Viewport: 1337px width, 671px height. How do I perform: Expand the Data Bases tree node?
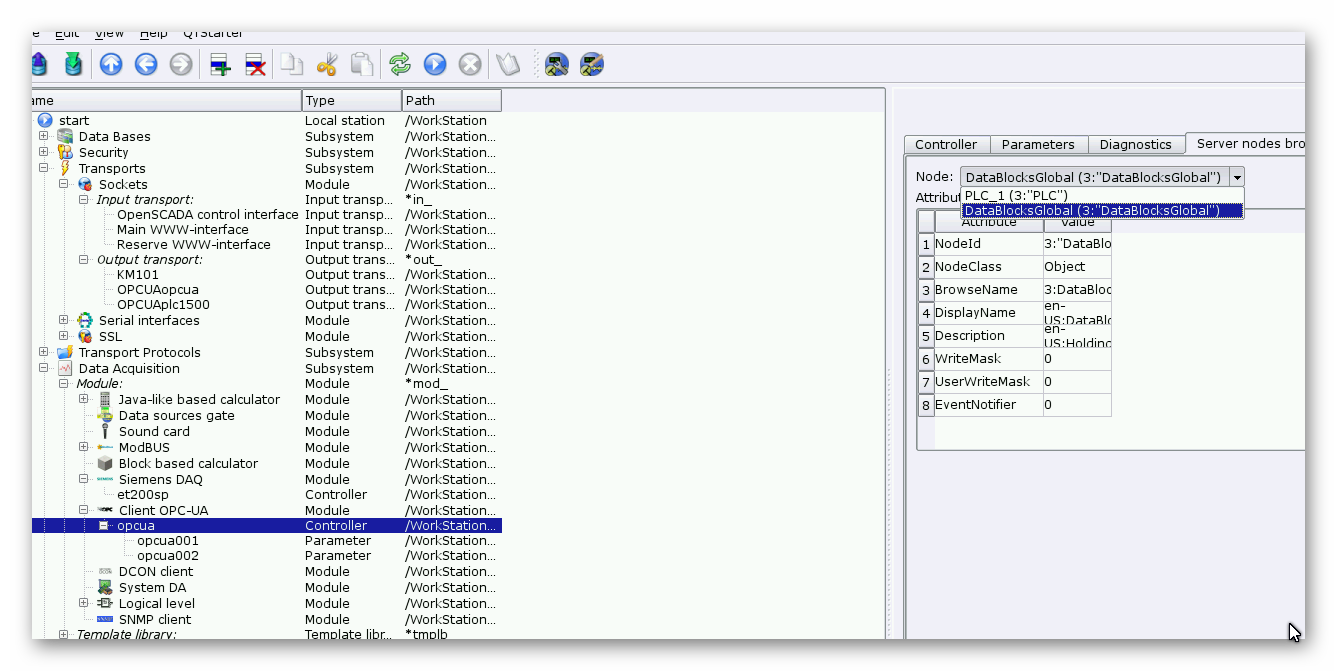[44, 137]
